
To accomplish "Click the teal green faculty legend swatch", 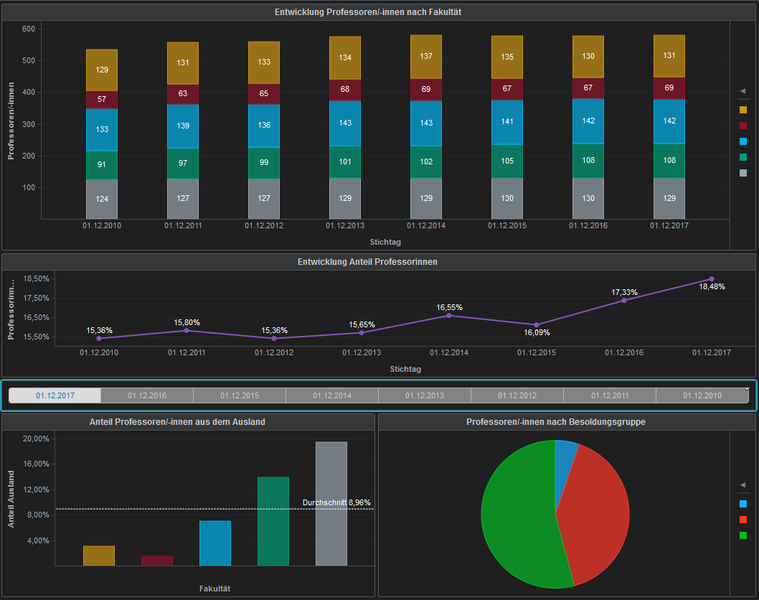I will click(742, 157).
